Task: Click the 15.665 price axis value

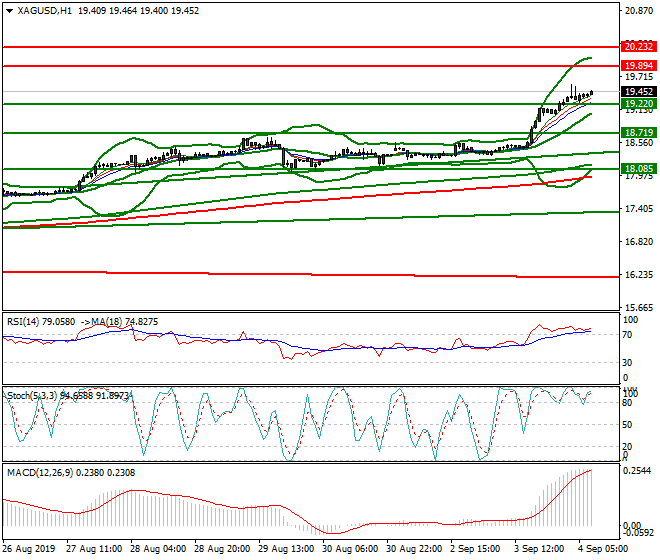Action: point(639,308)
